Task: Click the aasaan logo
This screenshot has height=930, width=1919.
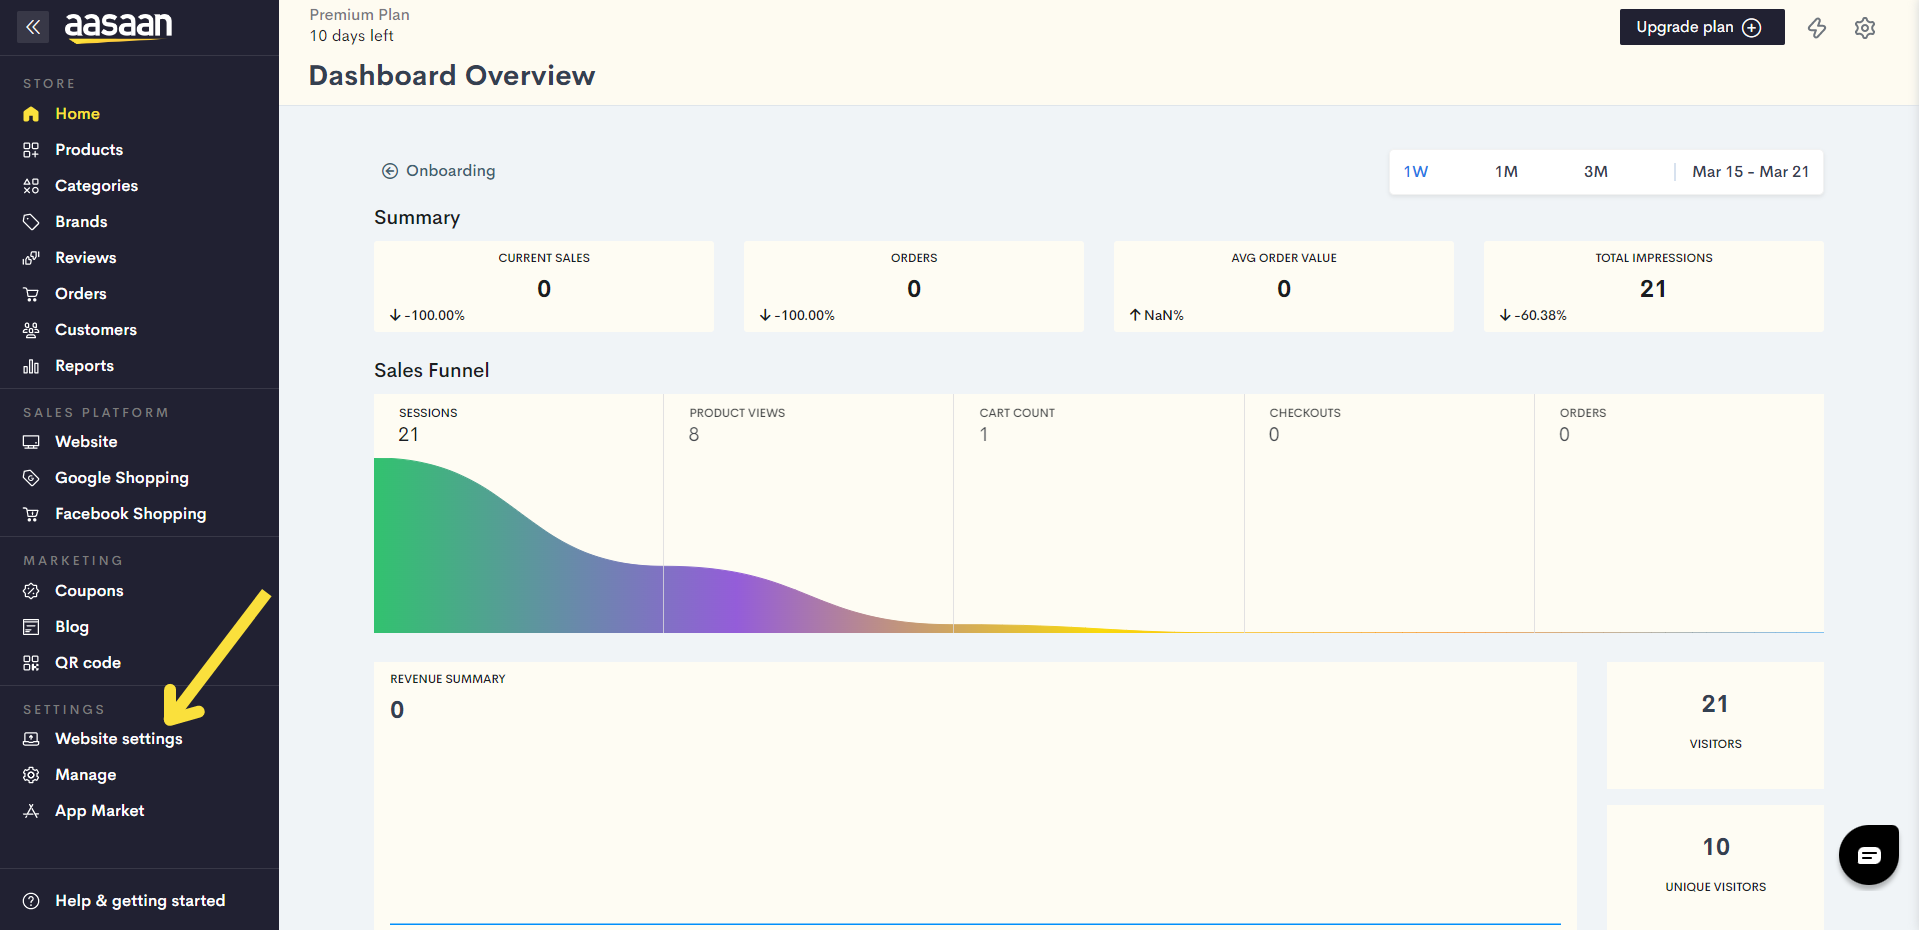Action: click(118, 26)
